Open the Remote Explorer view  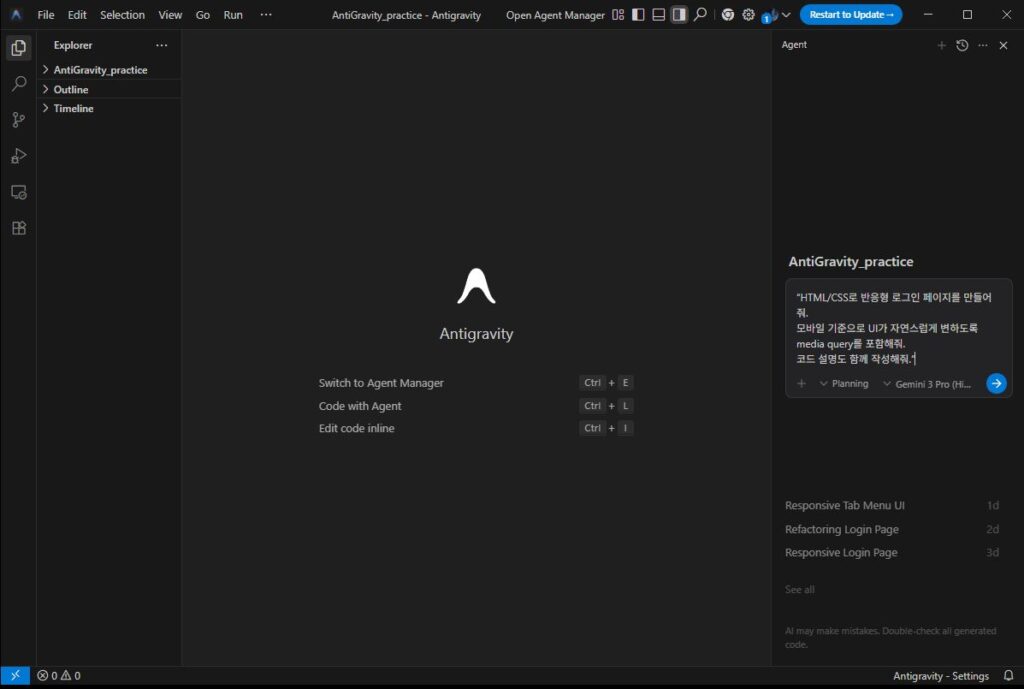[18, 192]
